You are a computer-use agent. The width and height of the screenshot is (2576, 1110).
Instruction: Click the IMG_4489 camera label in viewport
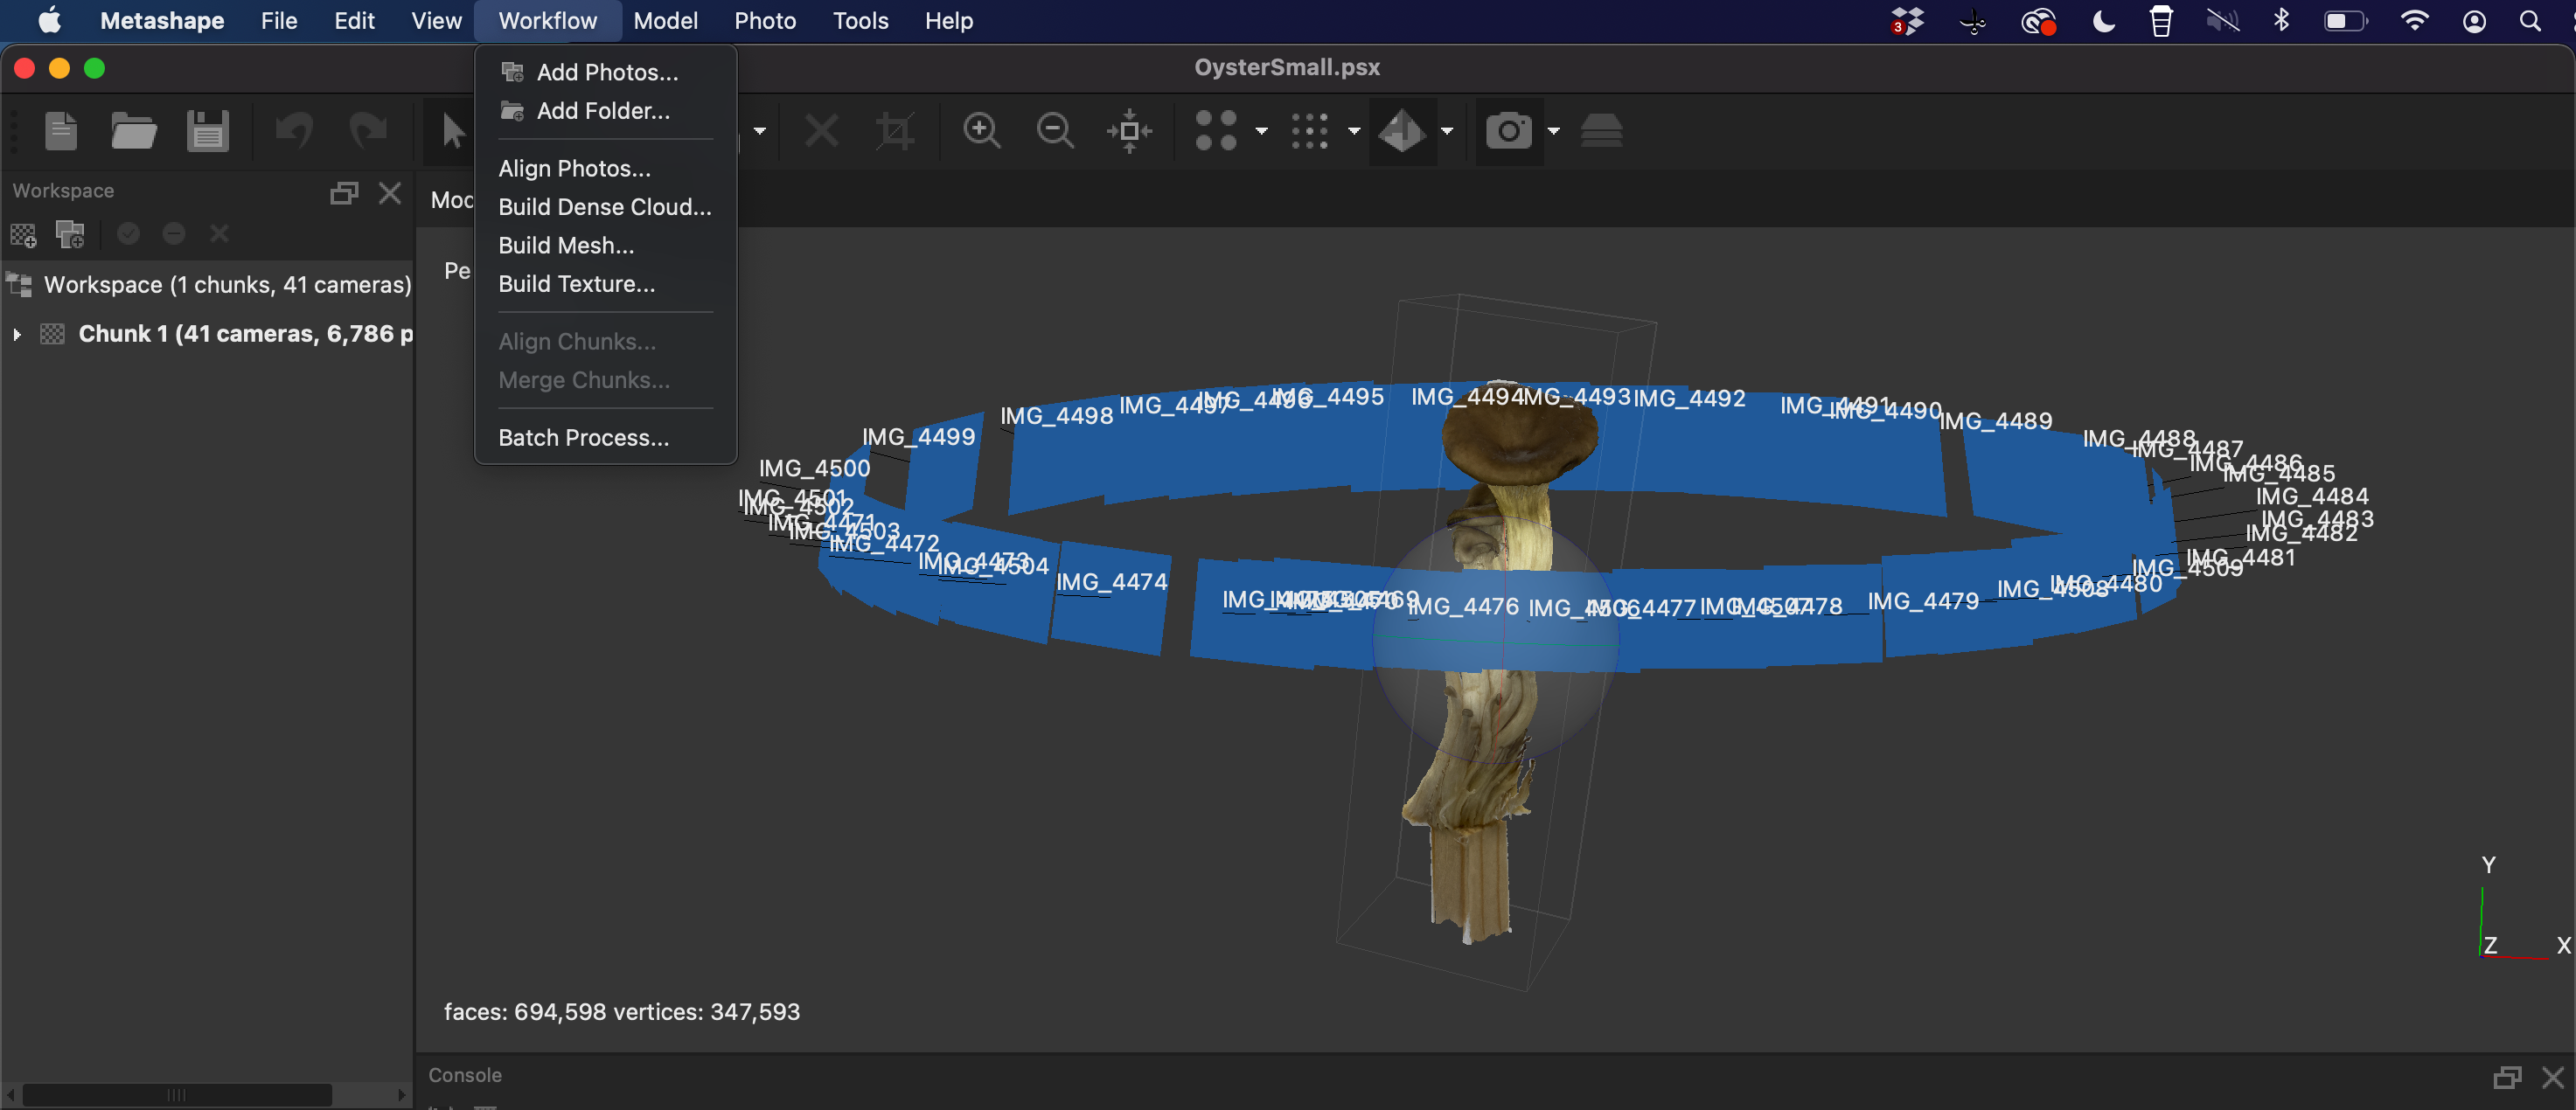click(x=1995, y=421)
